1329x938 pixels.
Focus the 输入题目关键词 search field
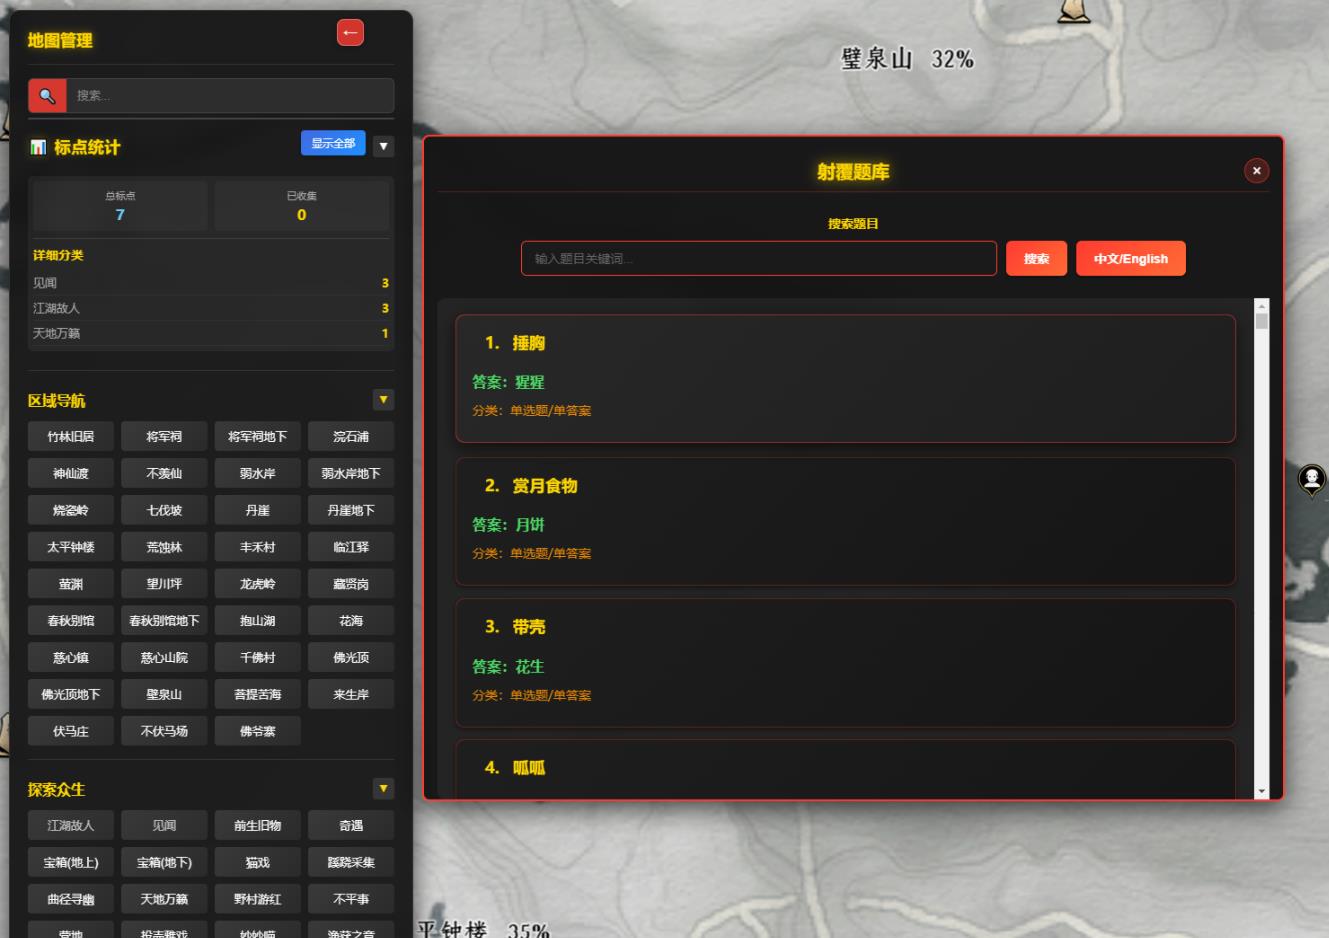758,258
